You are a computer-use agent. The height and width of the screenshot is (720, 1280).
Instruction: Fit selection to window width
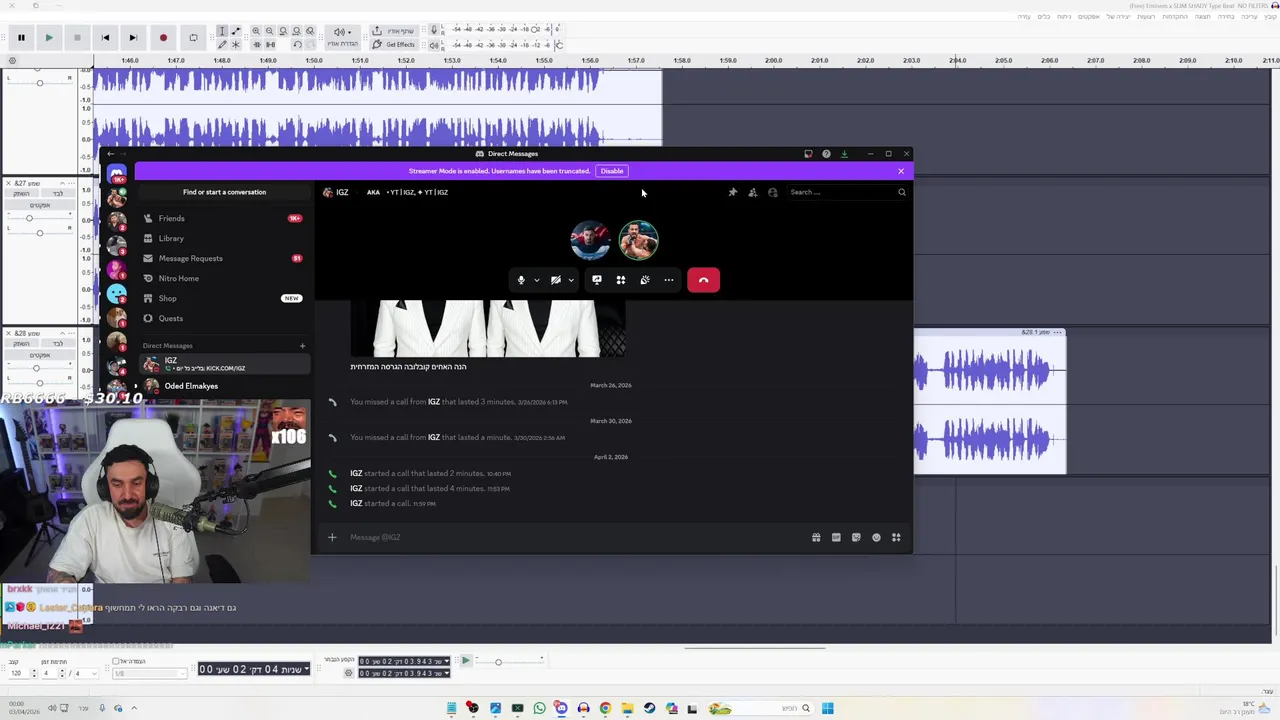click(x=283, y=31)
